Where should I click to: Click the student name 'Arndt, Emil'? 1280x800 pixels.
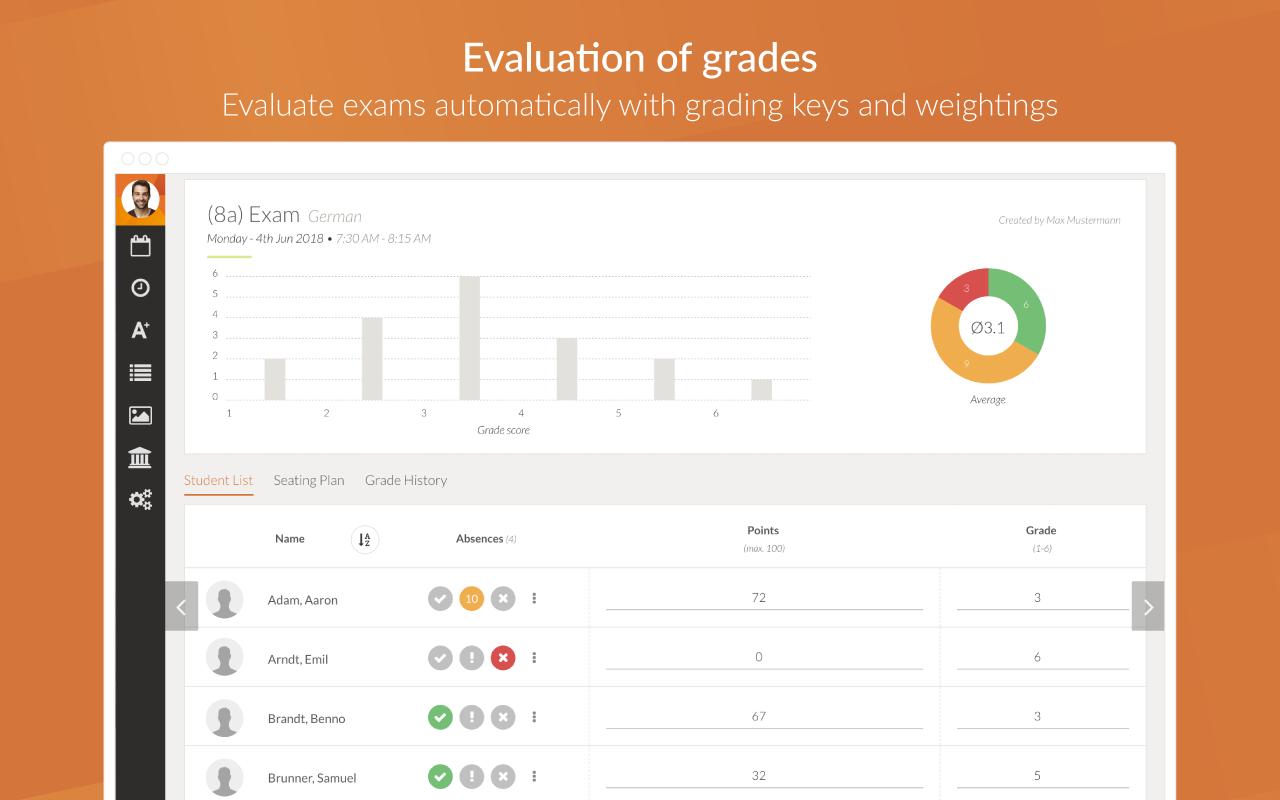(298, 659)
